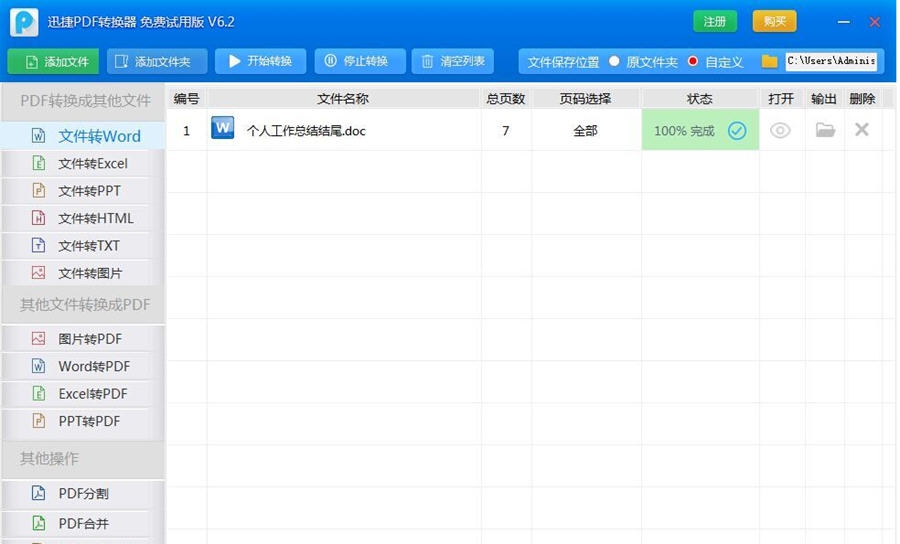900x544 pixels.
Task: Click the 文件转PPT document icon
Action: pos(38,191)
